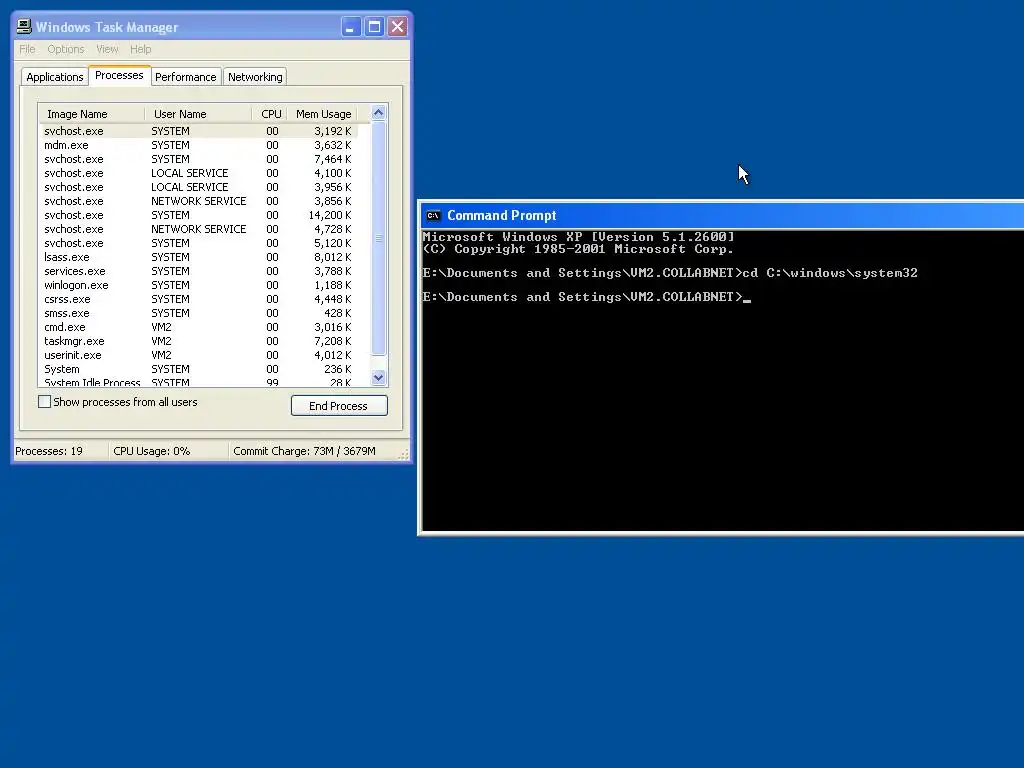The width and height of the screenshot is (1024, 768).
Task: Select the winlogon.exe process row
Action: coord(199,285)
